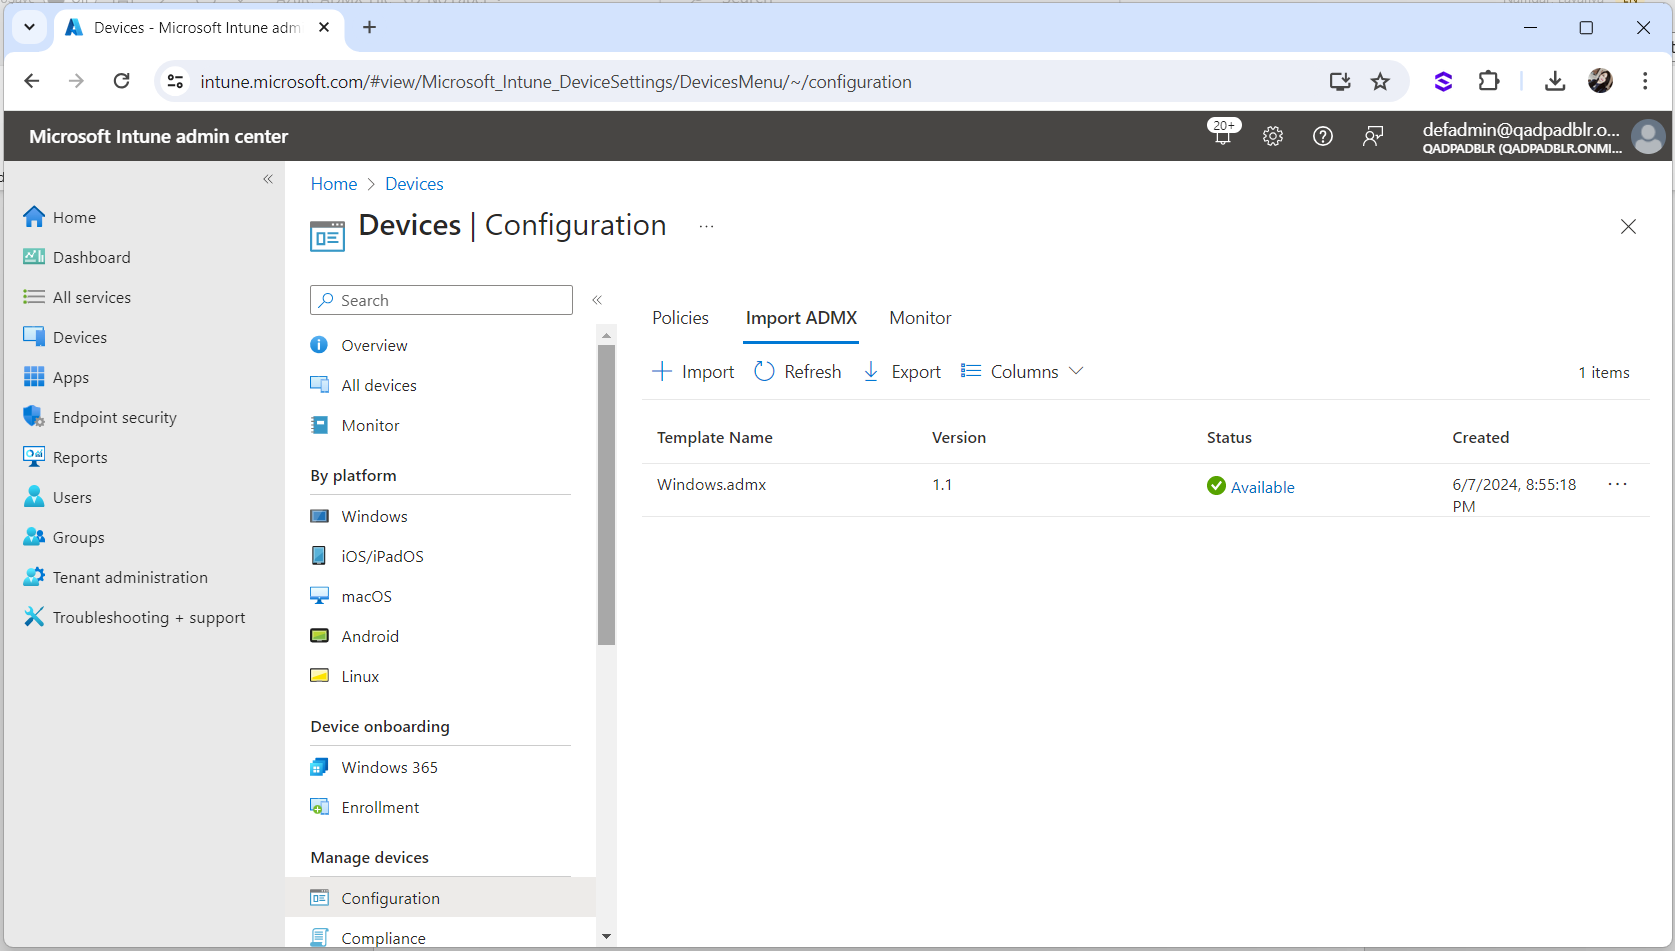Open the Users section
The width and height of the screenshot is (1675, 951).
[57, 497]
